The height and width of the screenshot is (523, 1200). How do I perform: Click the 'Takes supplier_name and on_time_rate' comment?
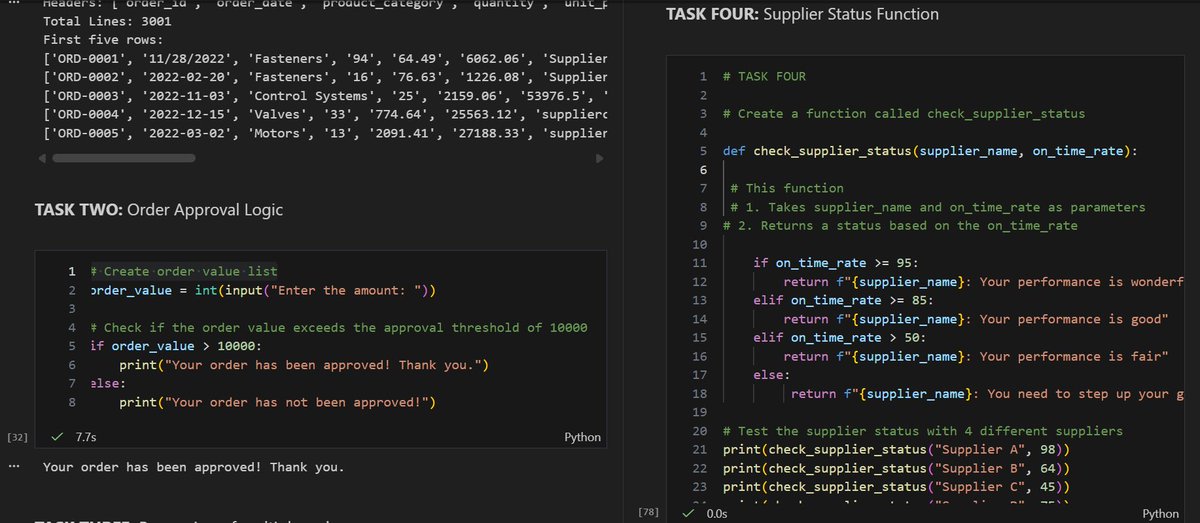pyautogui.click(x=937, y=207)
